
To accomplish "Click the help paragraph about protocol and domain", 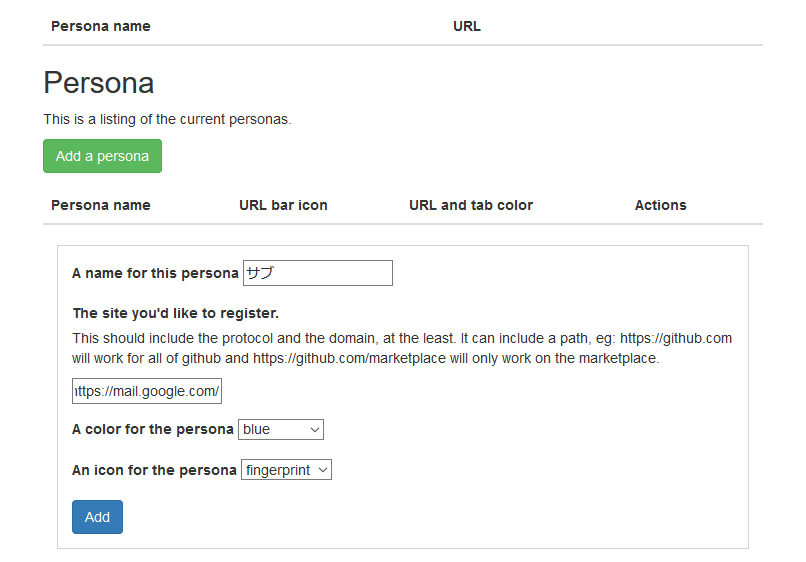I will (x=402, y=348).
